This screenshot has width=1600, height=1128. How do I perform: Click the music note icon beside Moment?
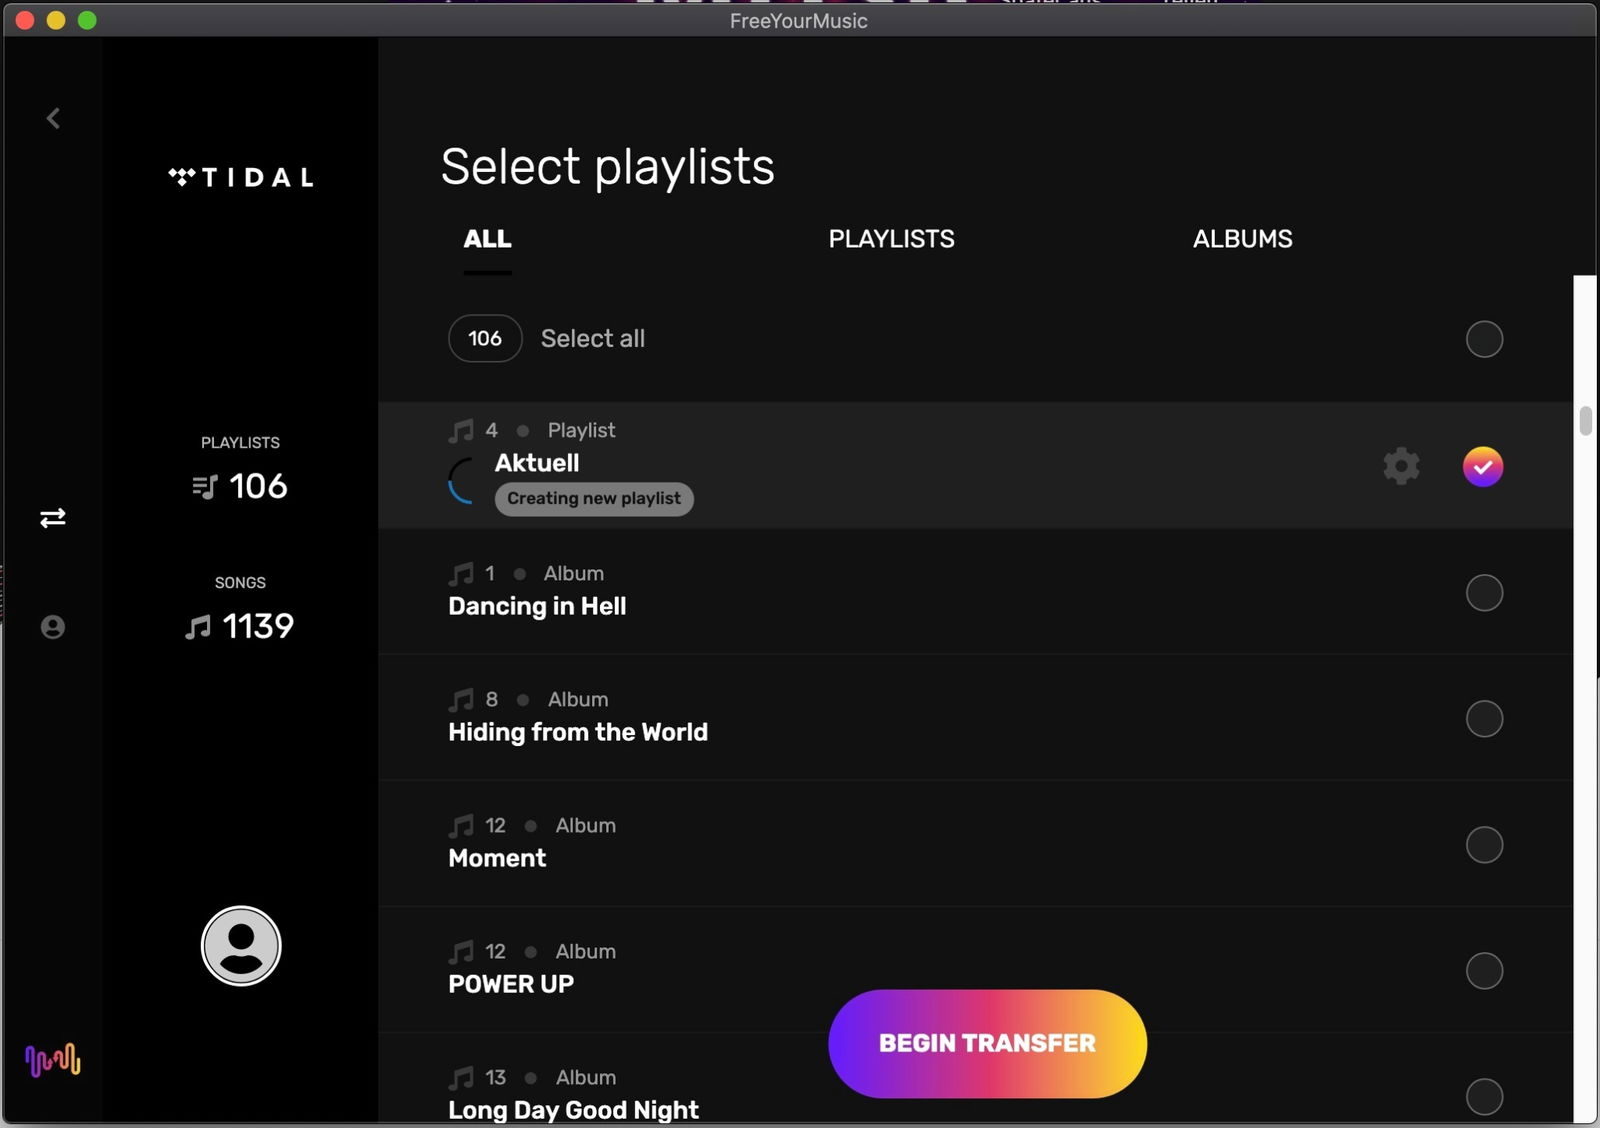tap(461, 826)
